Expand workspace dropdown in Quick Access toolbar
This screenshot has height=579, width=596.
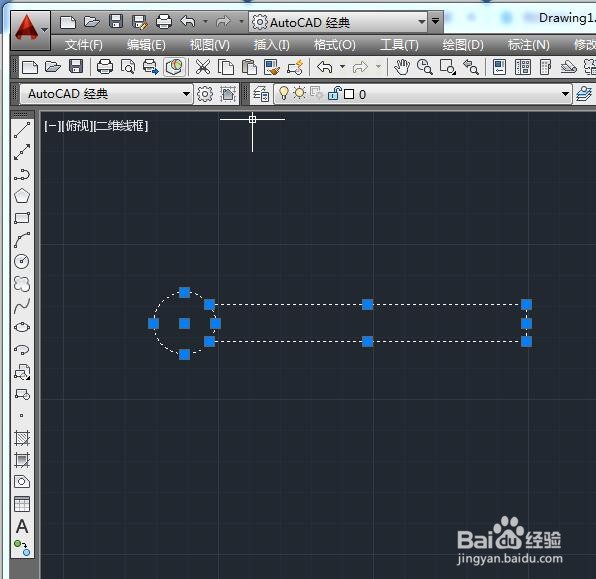tap(421, 22)
